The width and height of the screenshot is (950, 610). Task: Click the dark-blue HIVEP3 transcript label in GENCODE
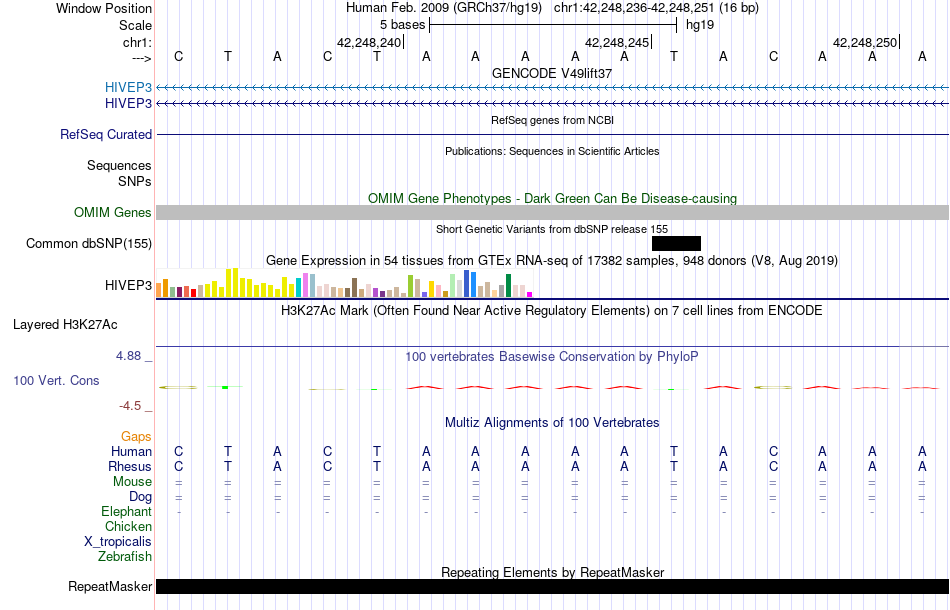pyautogui.click(x=128, y=104)
